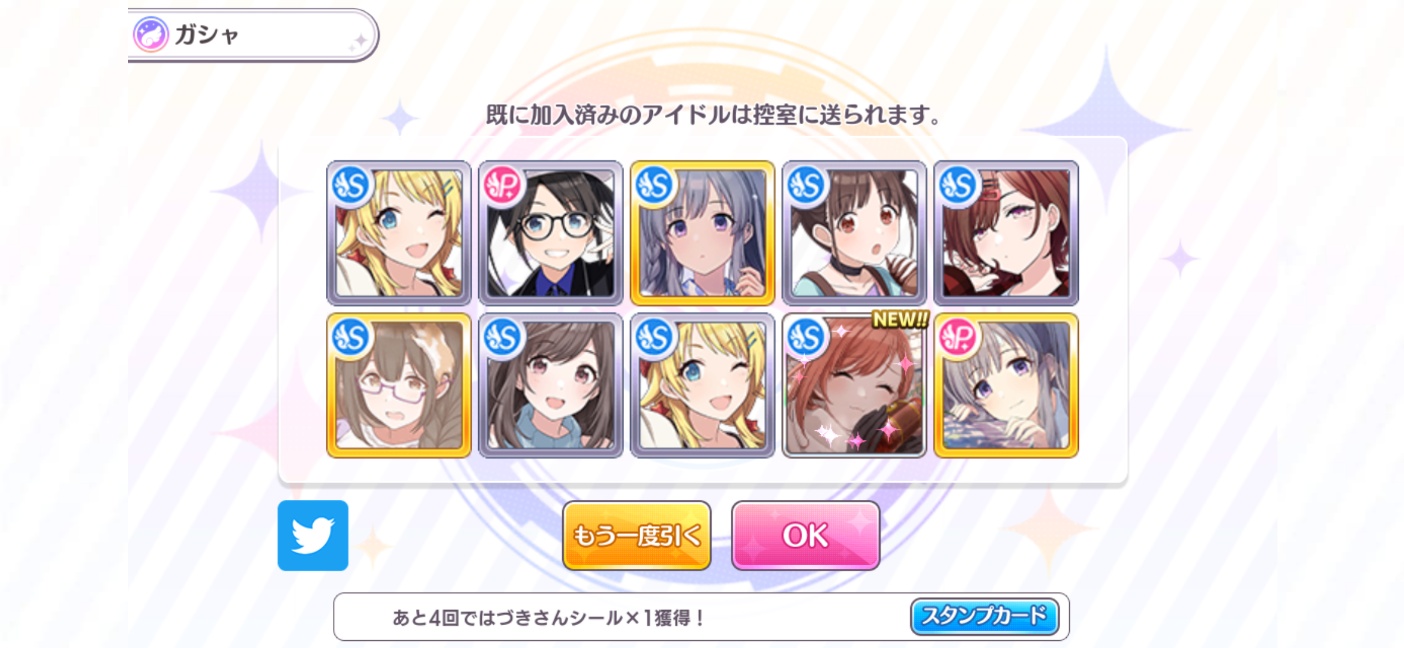
Task: Select the gold-framed purple-glasses idol card
Action: point(399,385)
